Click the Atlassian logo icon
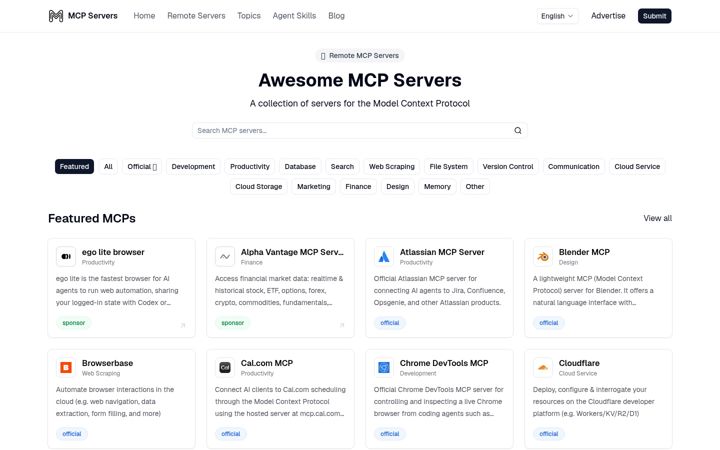This screenshot has height=450, width=720. (x=383, y=256)
